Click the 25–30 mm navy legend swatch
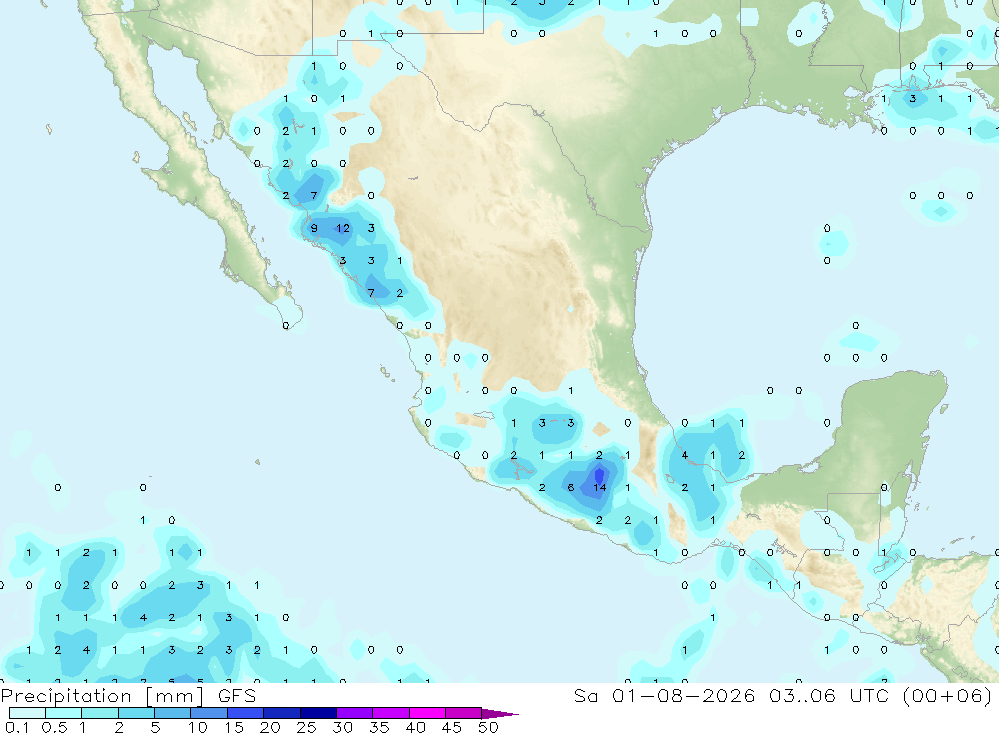Image resolution: width=1000 pixels, height=733 pixels. [318, 713]
